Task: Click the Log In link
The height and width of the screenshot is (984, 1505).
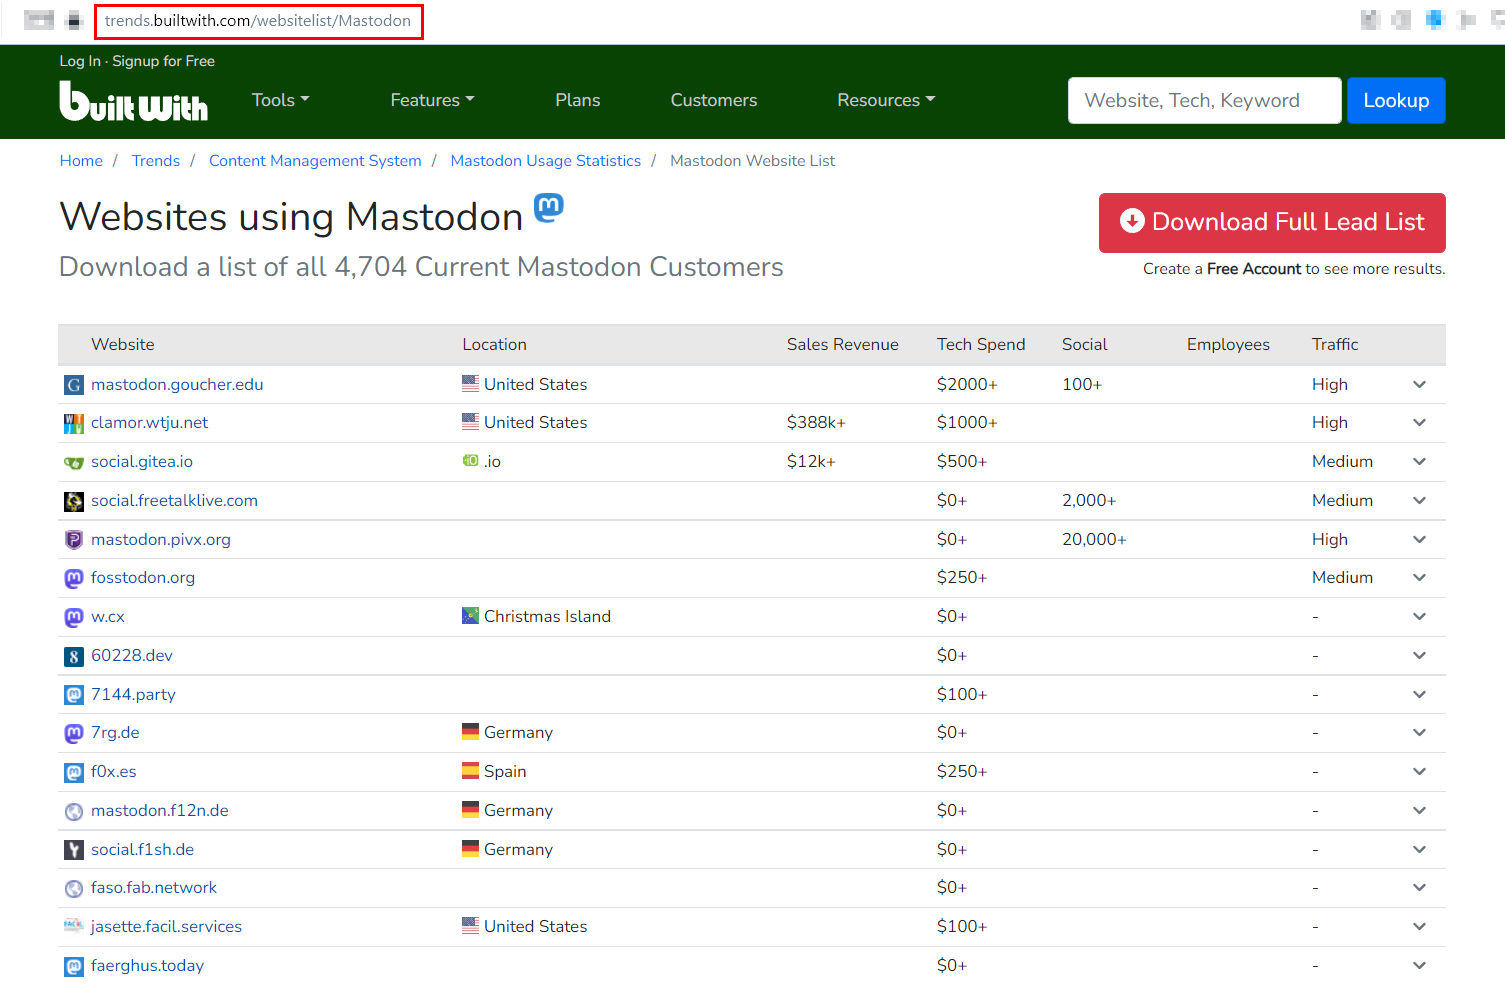Action: (80, 61)
